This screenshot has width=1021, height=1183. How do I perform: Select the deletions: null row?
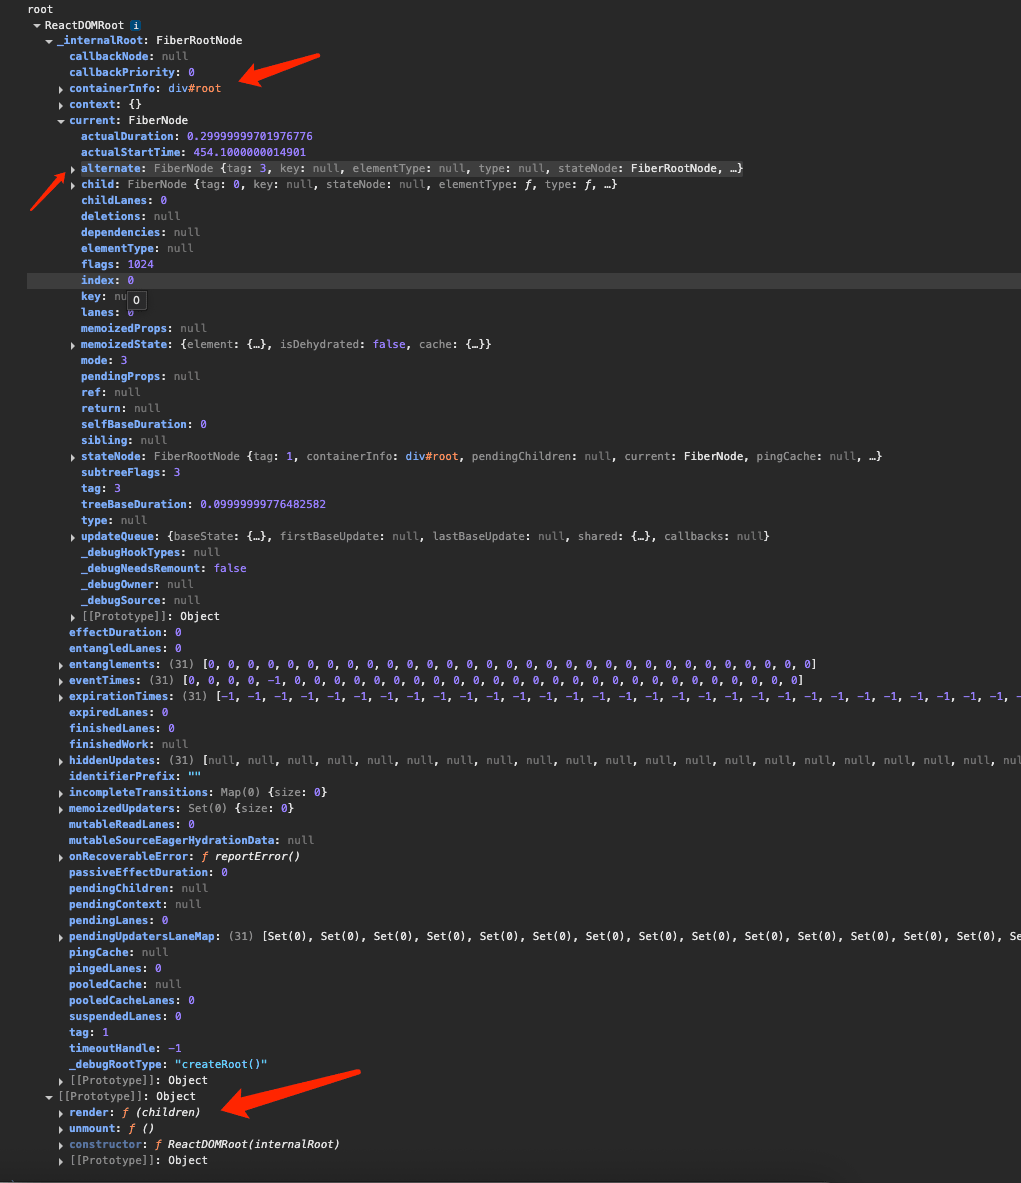pyautogui.click(x=131, y=217)
